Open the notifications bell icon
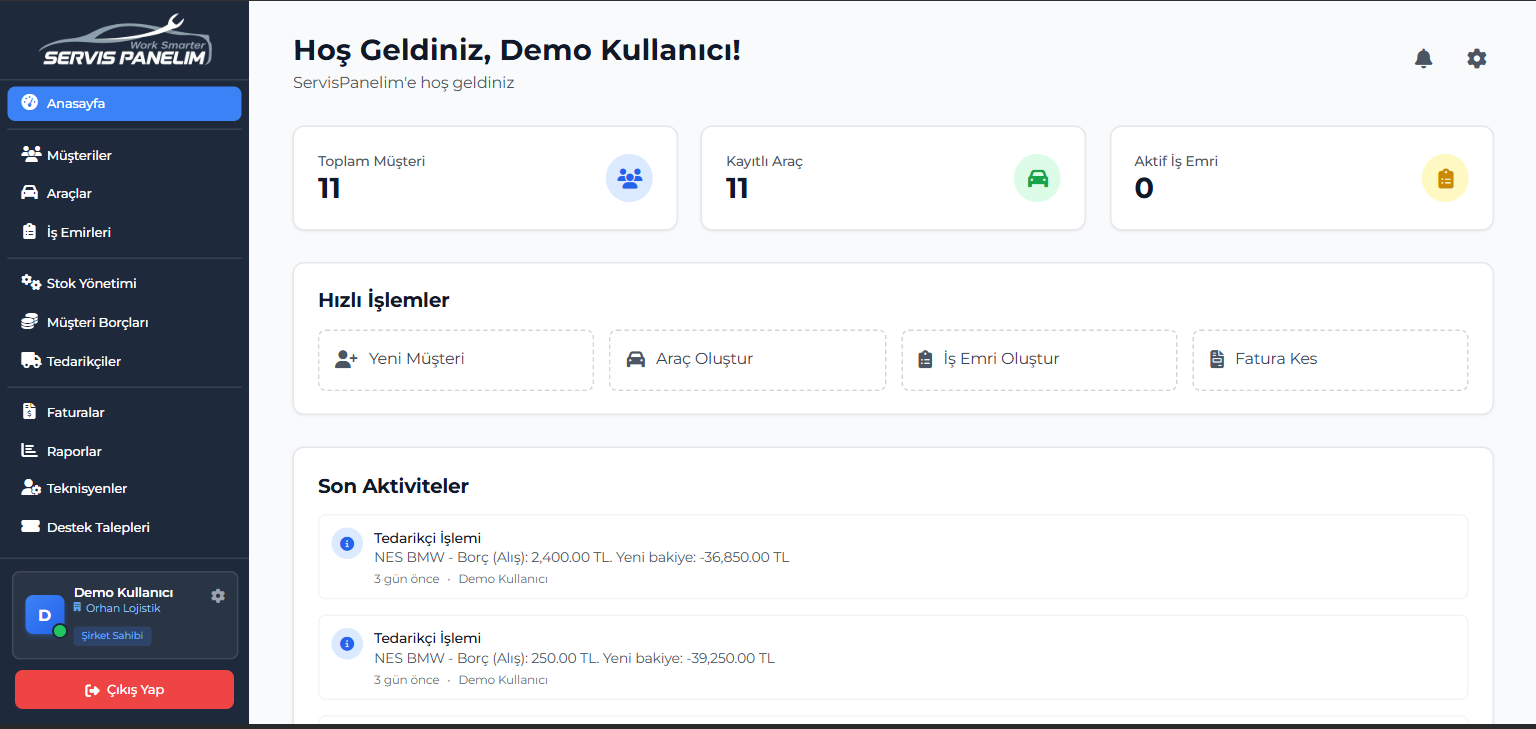 [1423, 58]
